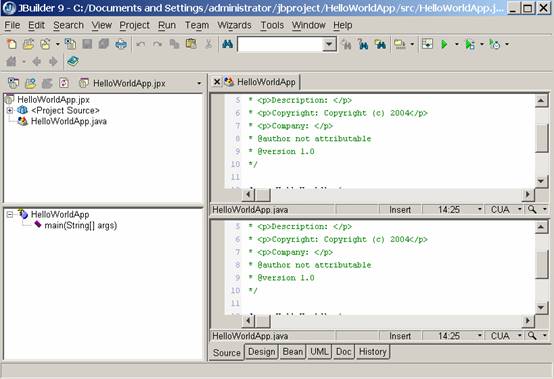
Task: Click the Messages toggle icon
Action: point(400,45)
